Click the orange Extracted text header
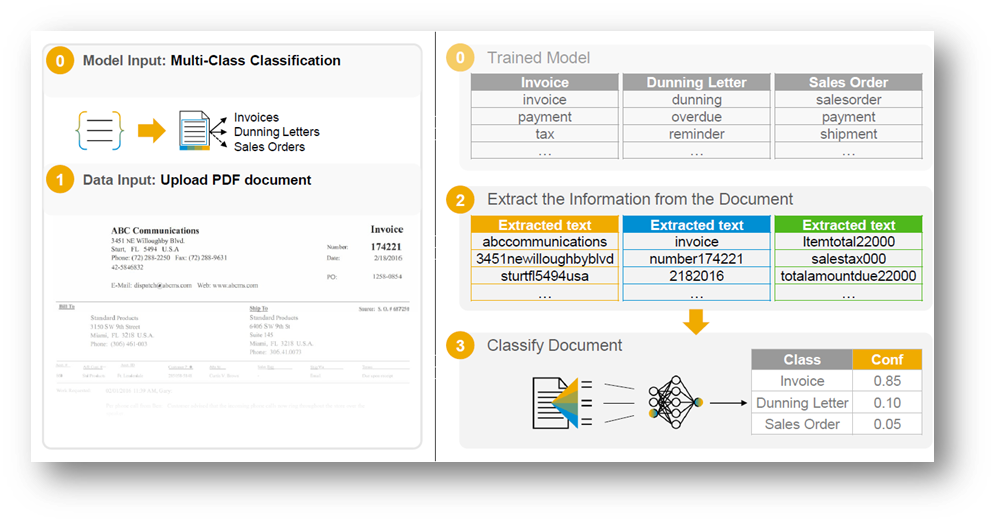The height and width of the screenshot is (524, 996). (545, 225)
